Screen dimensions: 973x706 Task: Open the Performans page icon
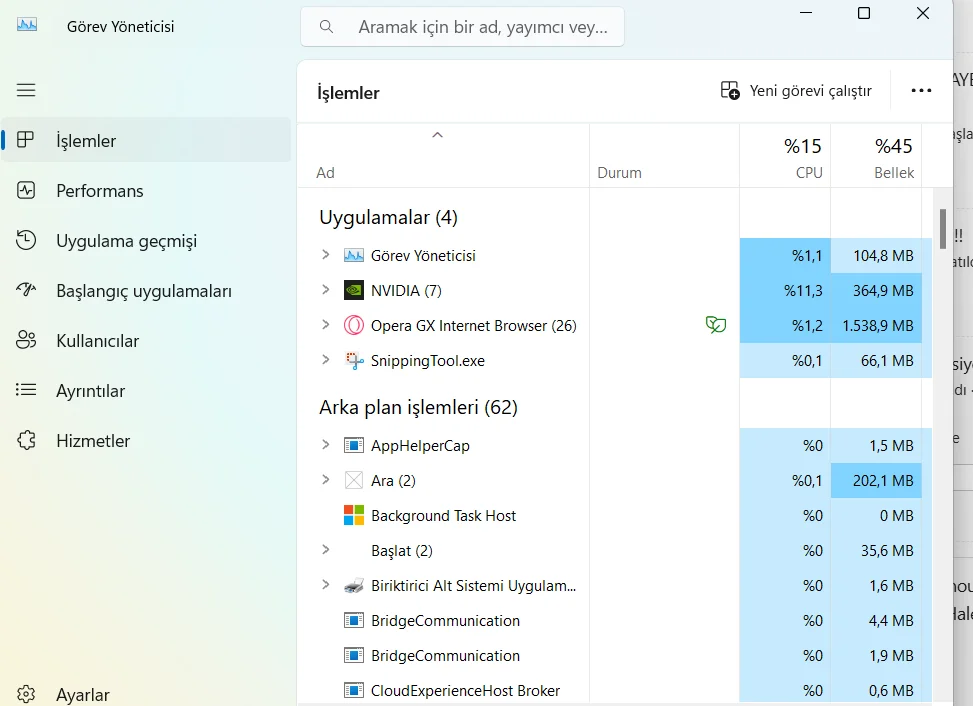click(x=26, y=190)
